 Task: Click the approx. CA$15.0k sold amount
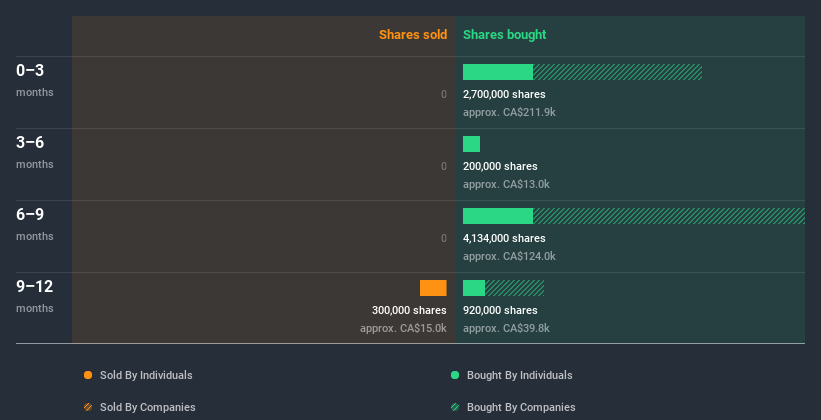[x=403, y=328]
